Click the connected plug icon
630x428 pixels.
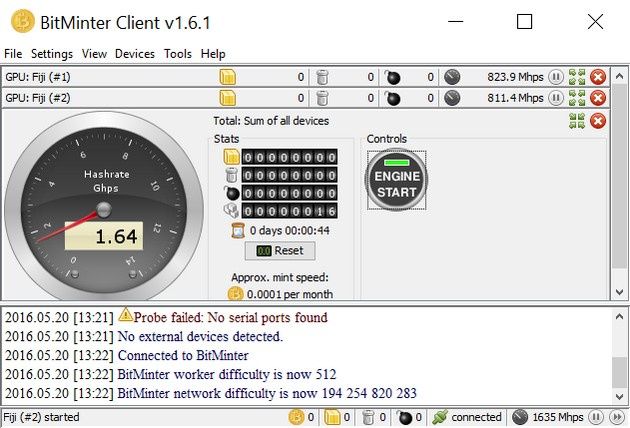click(x=440, y=417)
